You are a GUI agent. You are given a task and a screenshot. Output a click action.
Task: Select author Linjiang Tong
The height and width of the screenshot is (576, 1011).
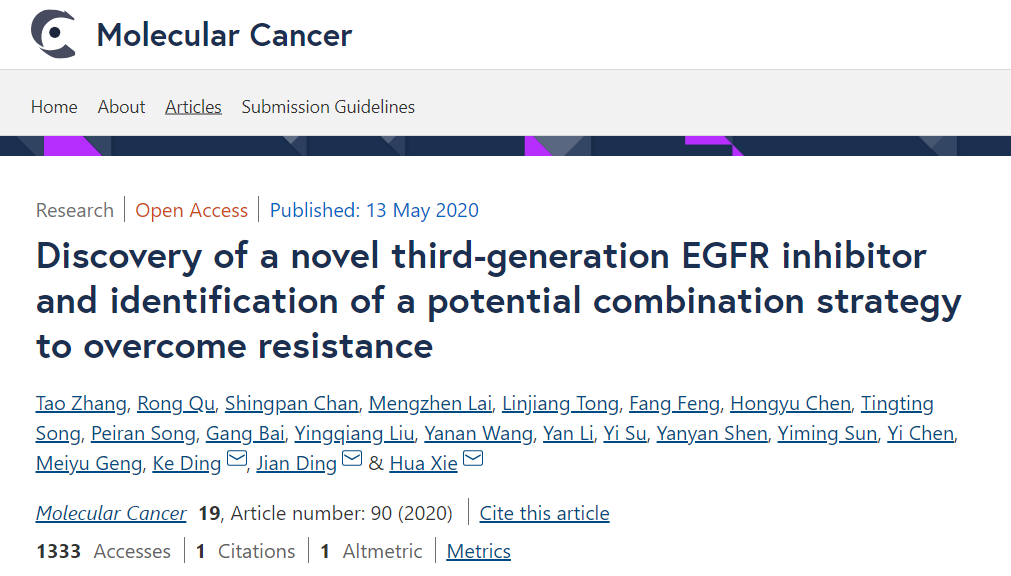(x=560, y=404)
